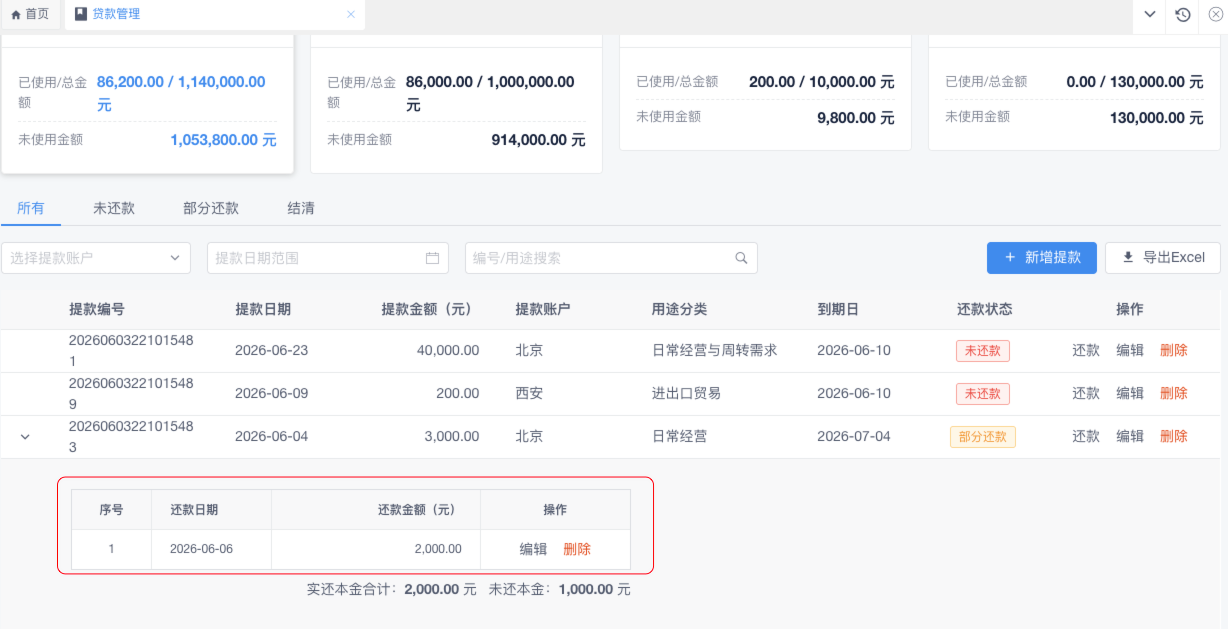Open the tab list dropdown chevron
Viewport: 1228px width, 629px height.
pyautogui.click(x=1150, y=15)
